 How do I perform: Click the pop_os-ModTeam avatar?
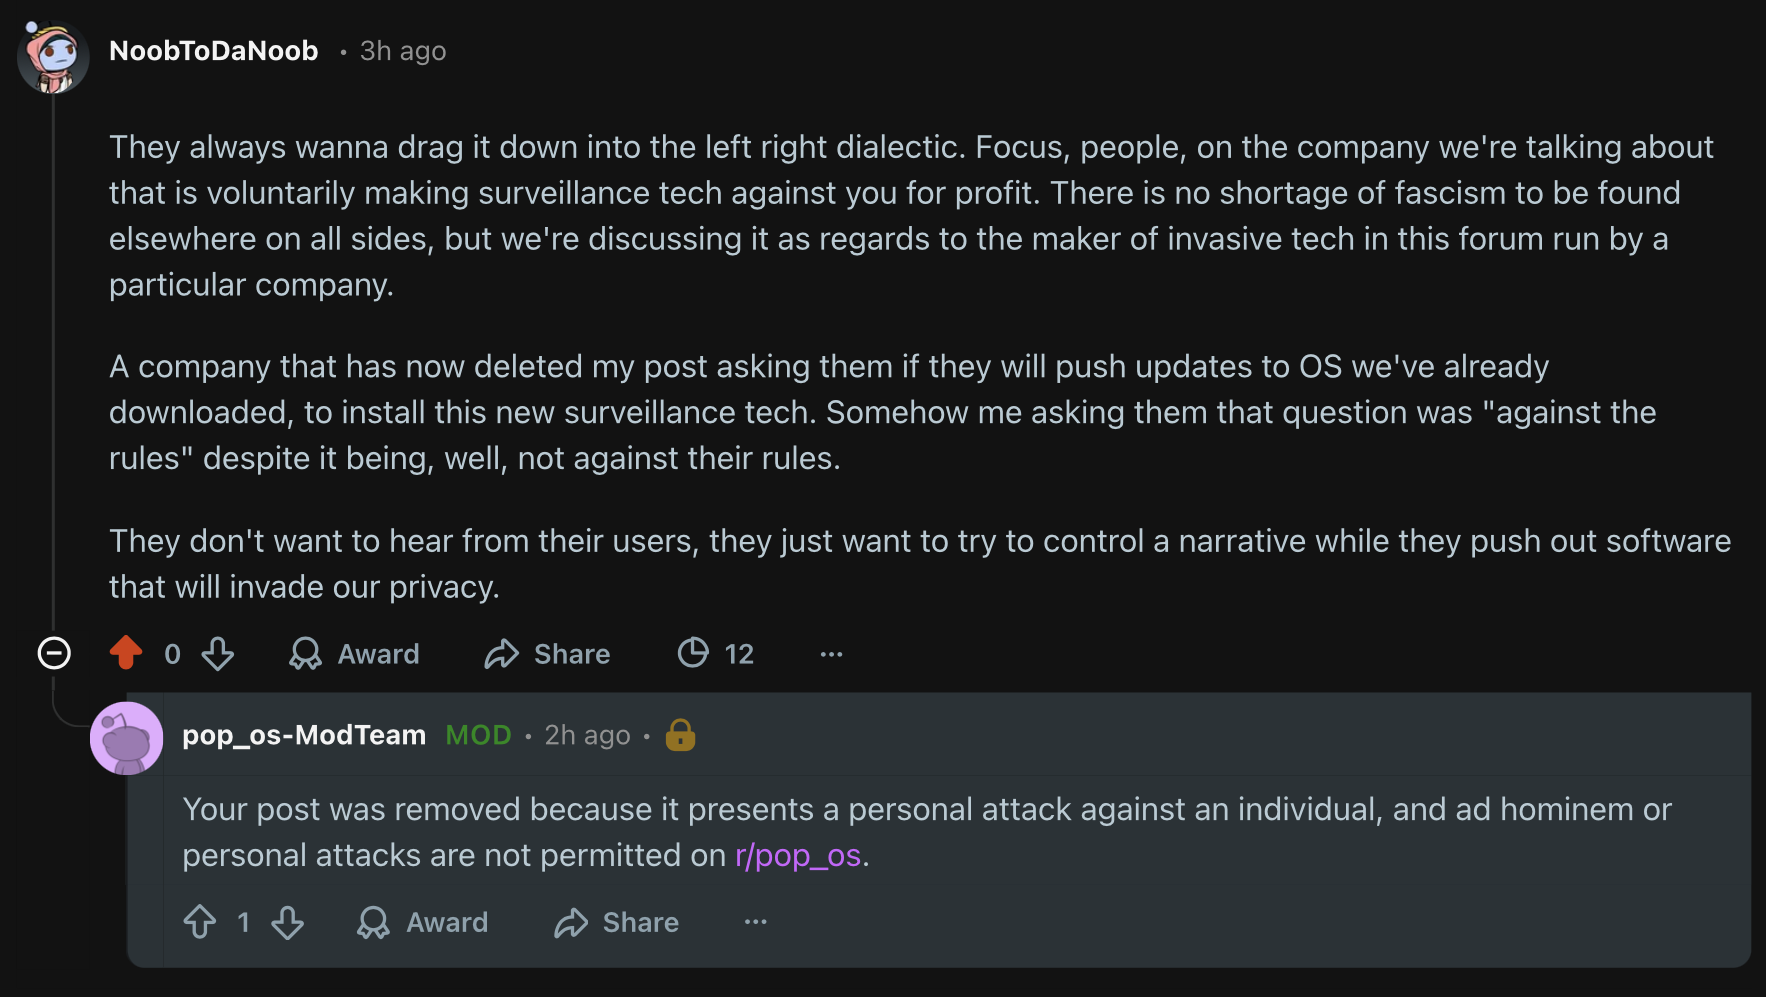[127, 738]
